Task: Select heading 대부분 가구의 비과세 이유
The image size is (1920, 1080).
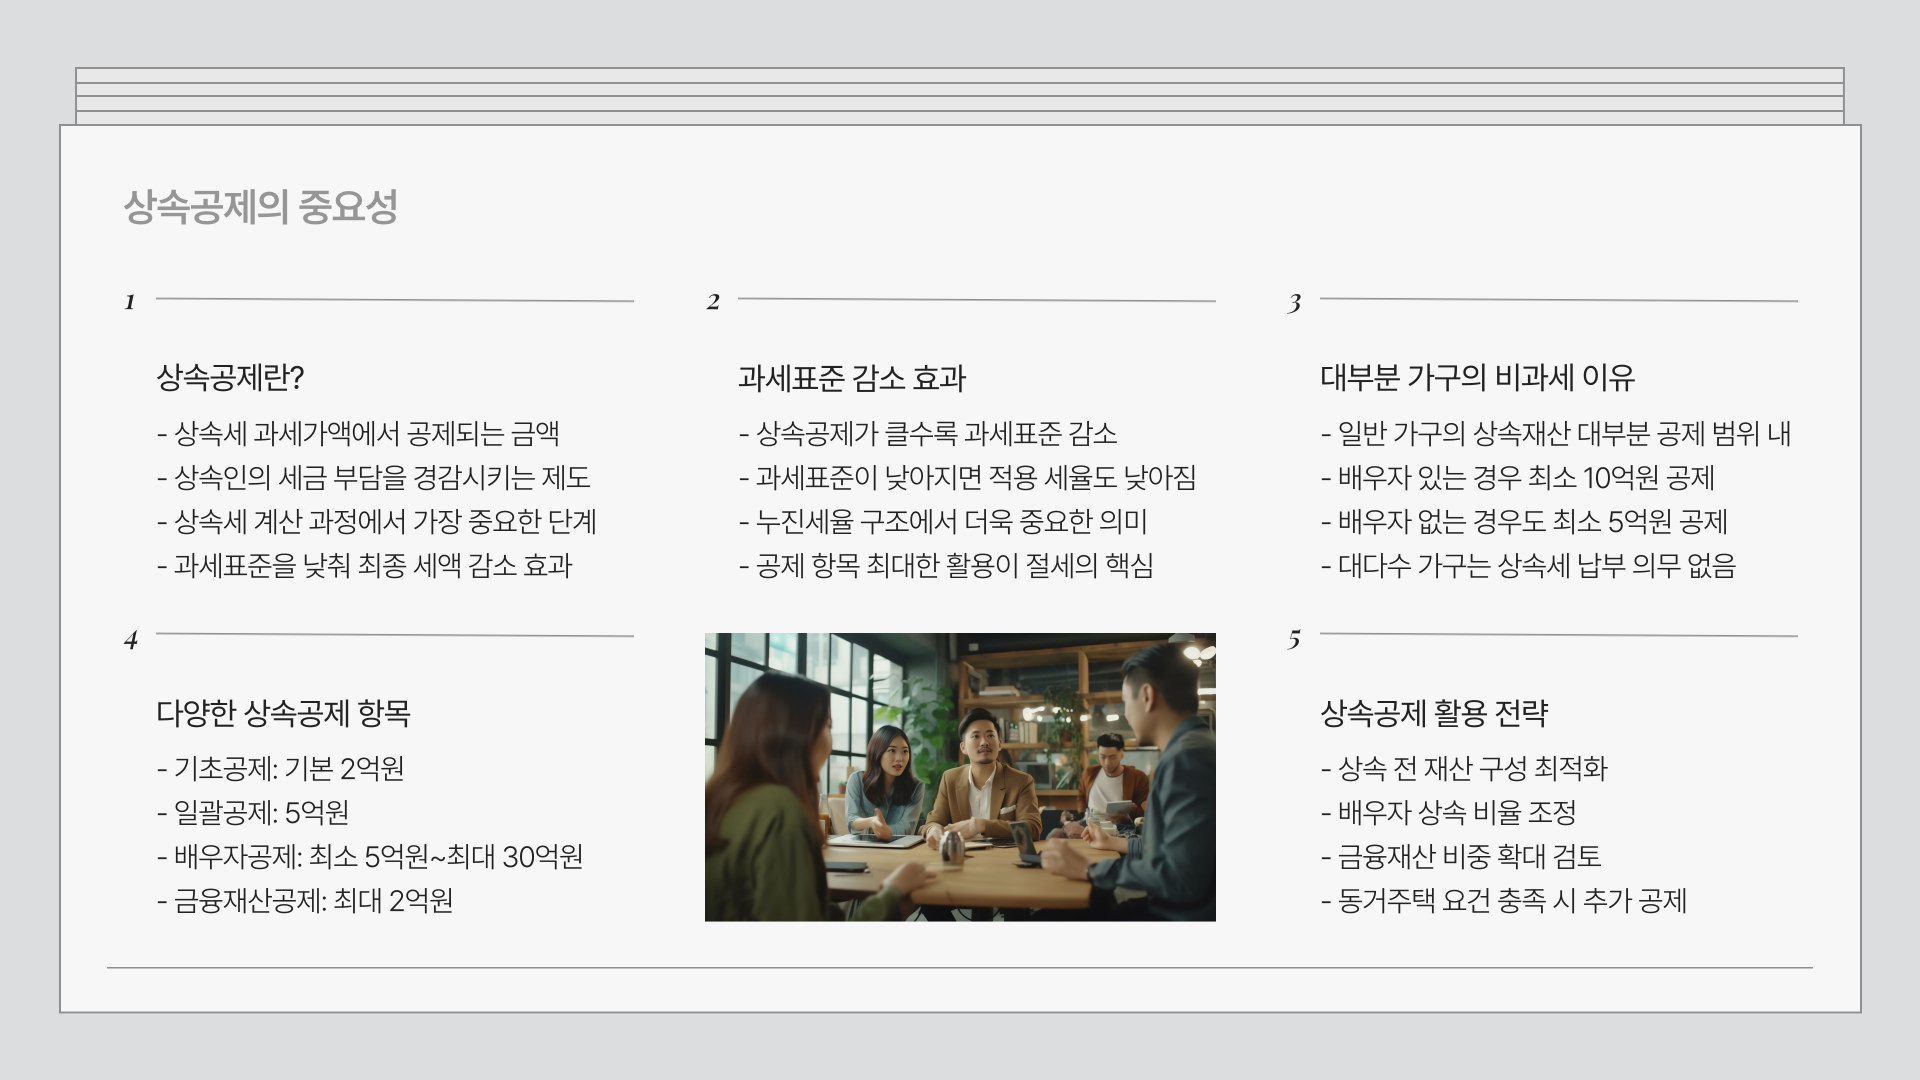Action: (1477, 378)
